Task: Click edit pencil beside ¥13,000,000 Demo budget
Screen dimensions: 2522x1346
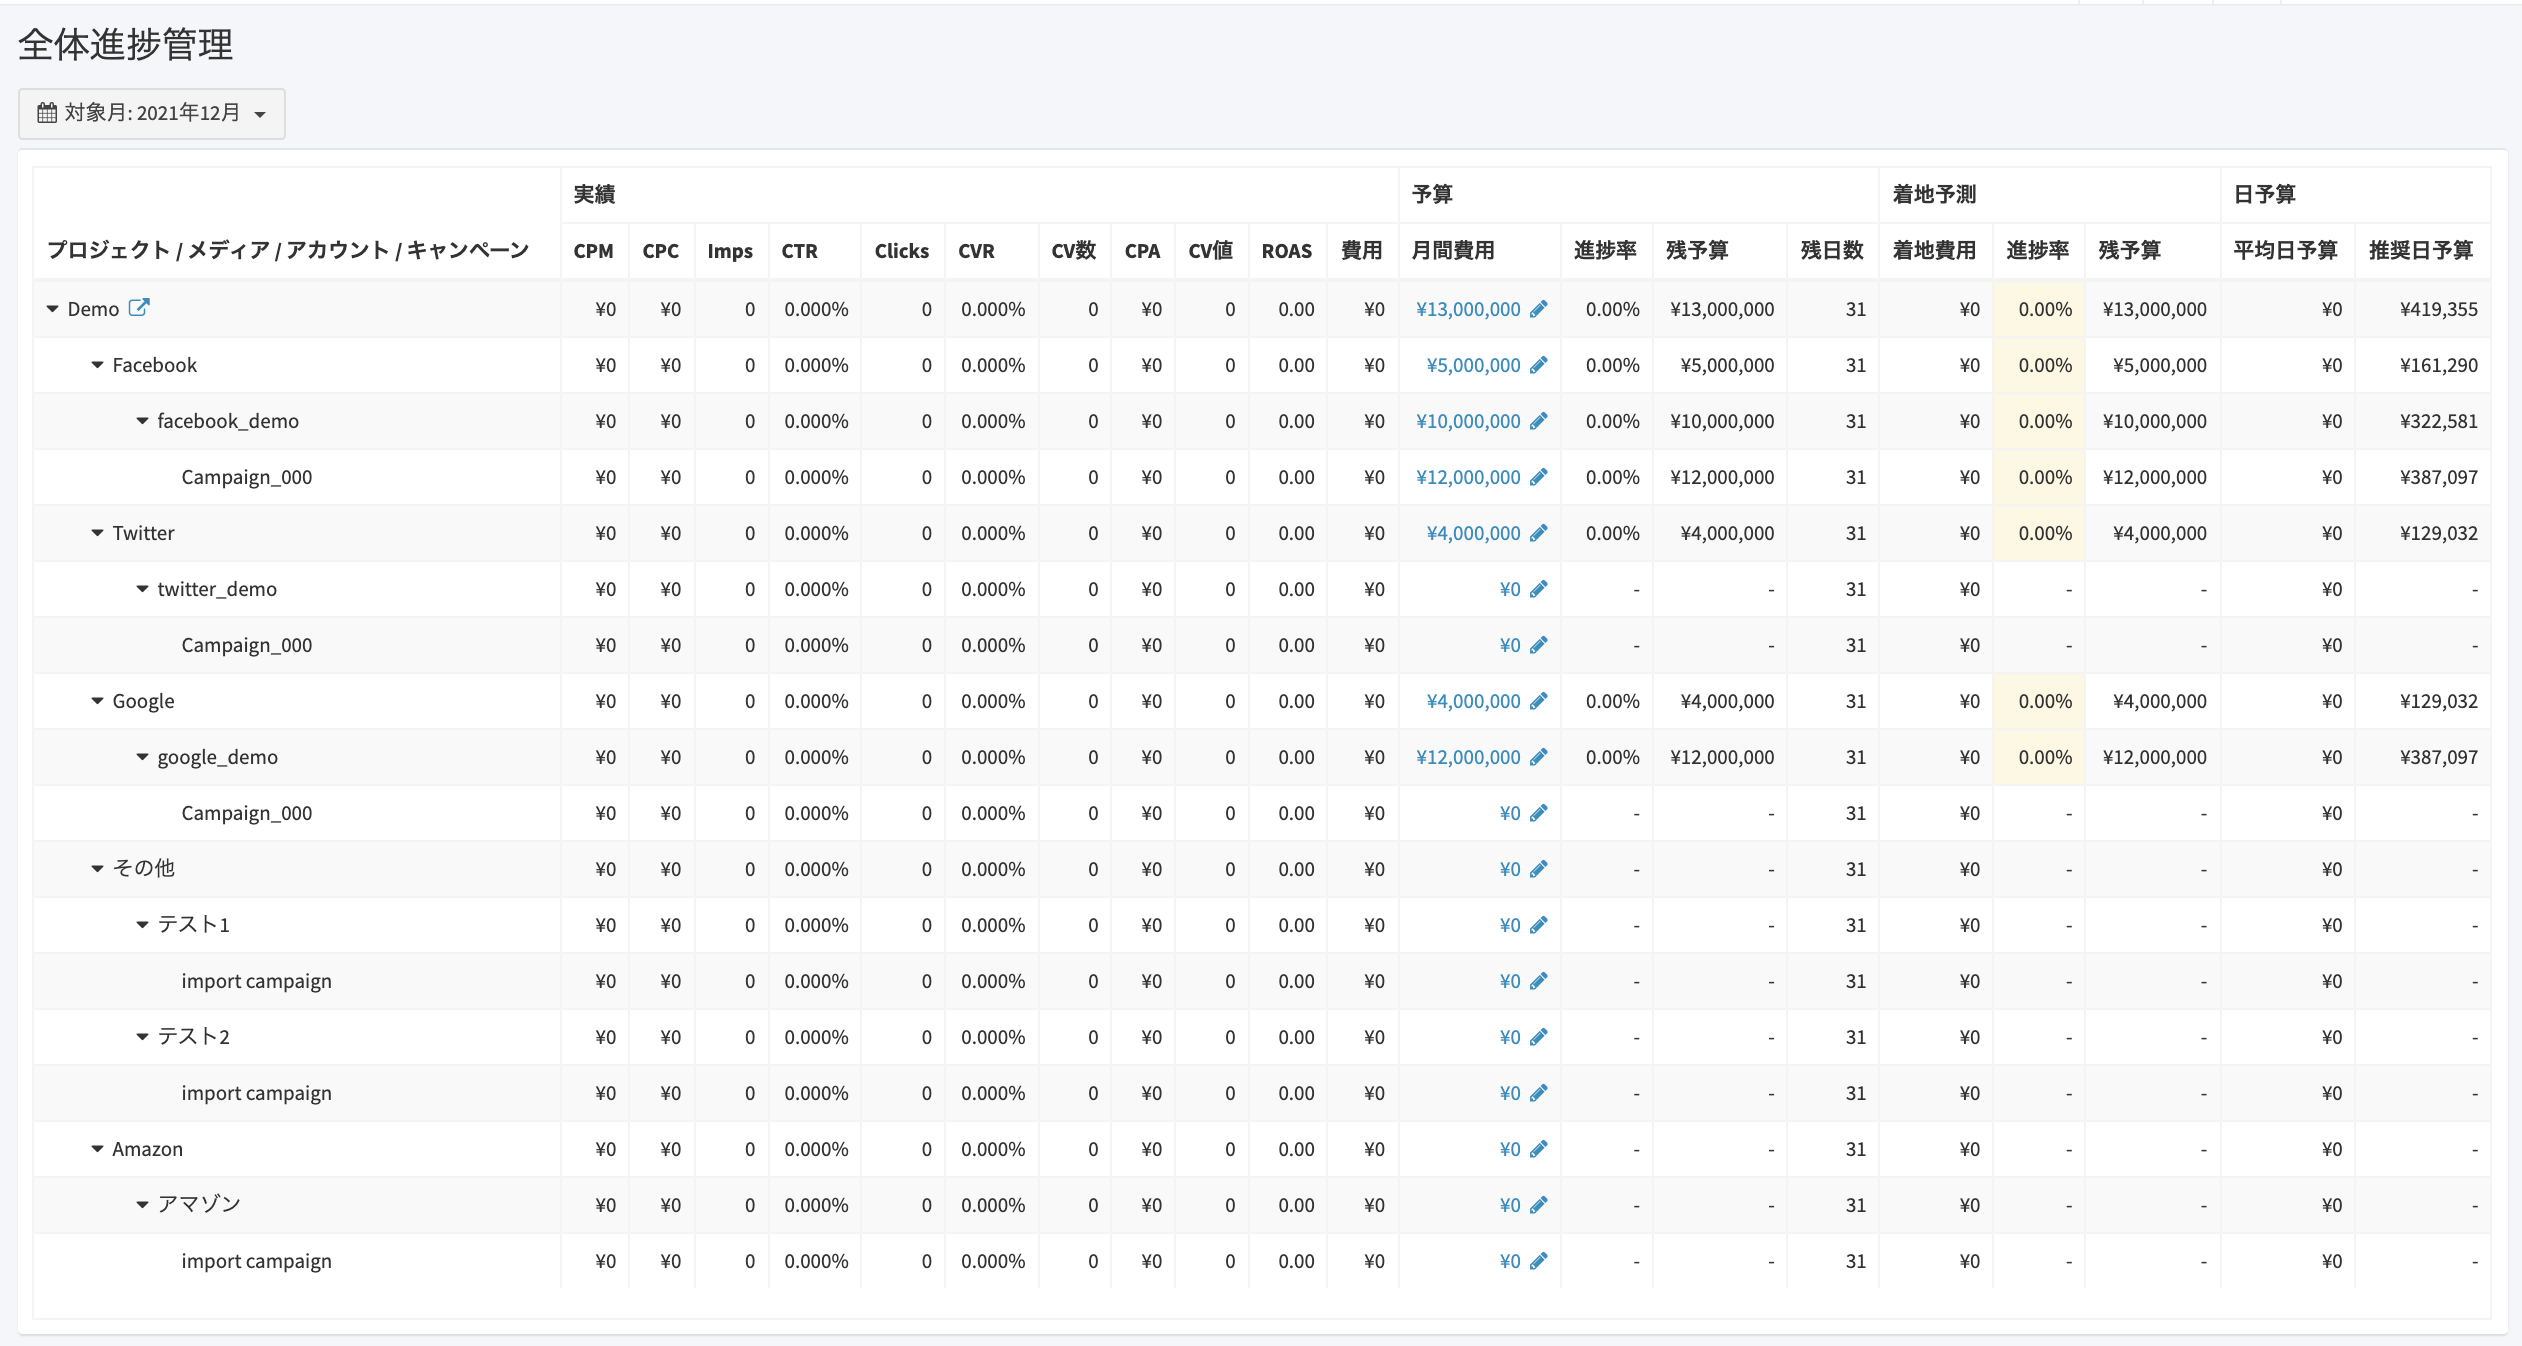Action: [1539, 309]
